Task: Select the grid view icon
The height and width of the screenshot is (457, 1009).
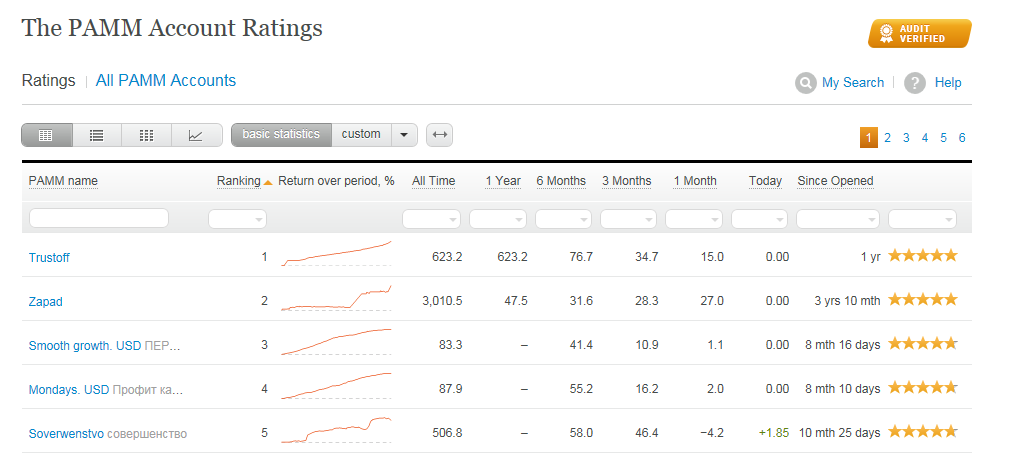Action: tap(146, 135)
